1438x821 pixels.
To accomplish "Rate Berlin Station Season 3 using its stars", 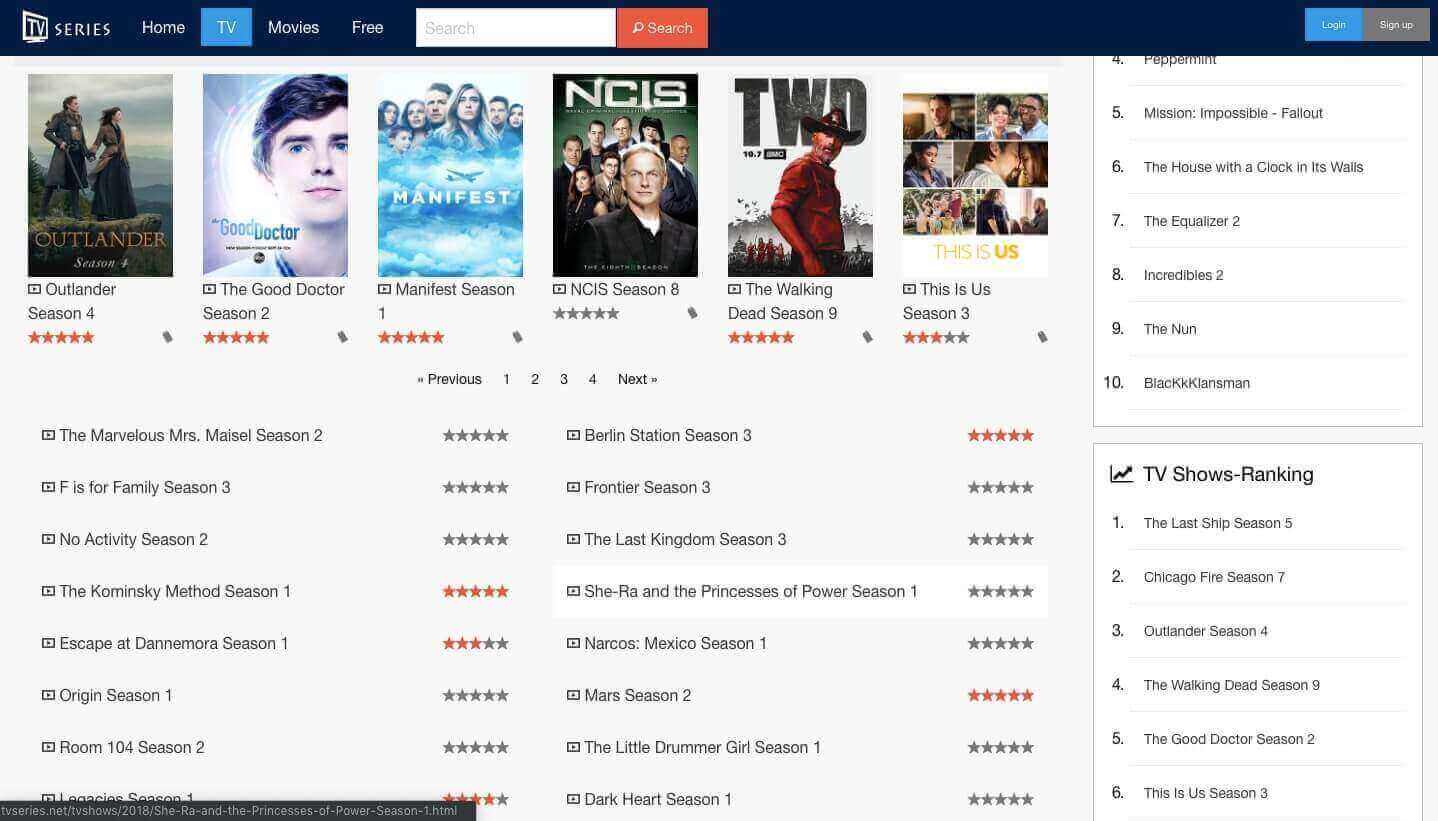I will [x=1000, y=435].
